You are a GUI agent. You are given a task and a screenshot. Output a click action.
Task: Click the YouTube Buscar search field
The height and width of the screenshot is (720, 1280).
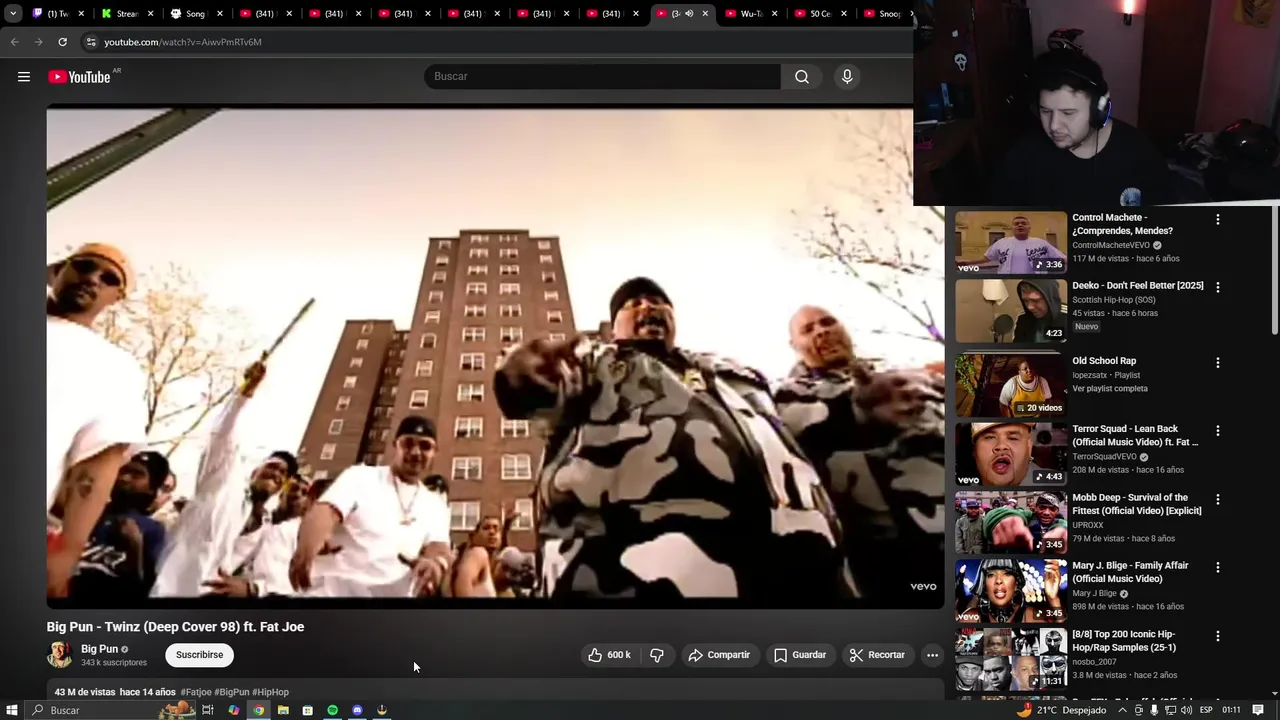(602, 77)
